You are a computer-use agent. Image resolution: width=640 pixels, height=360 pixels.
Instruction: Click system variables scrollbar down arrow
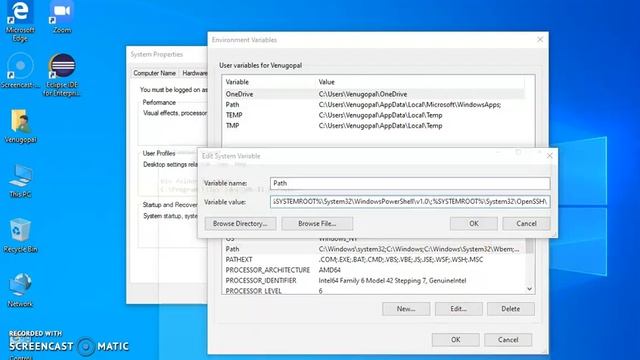click(x=529, y=289)
